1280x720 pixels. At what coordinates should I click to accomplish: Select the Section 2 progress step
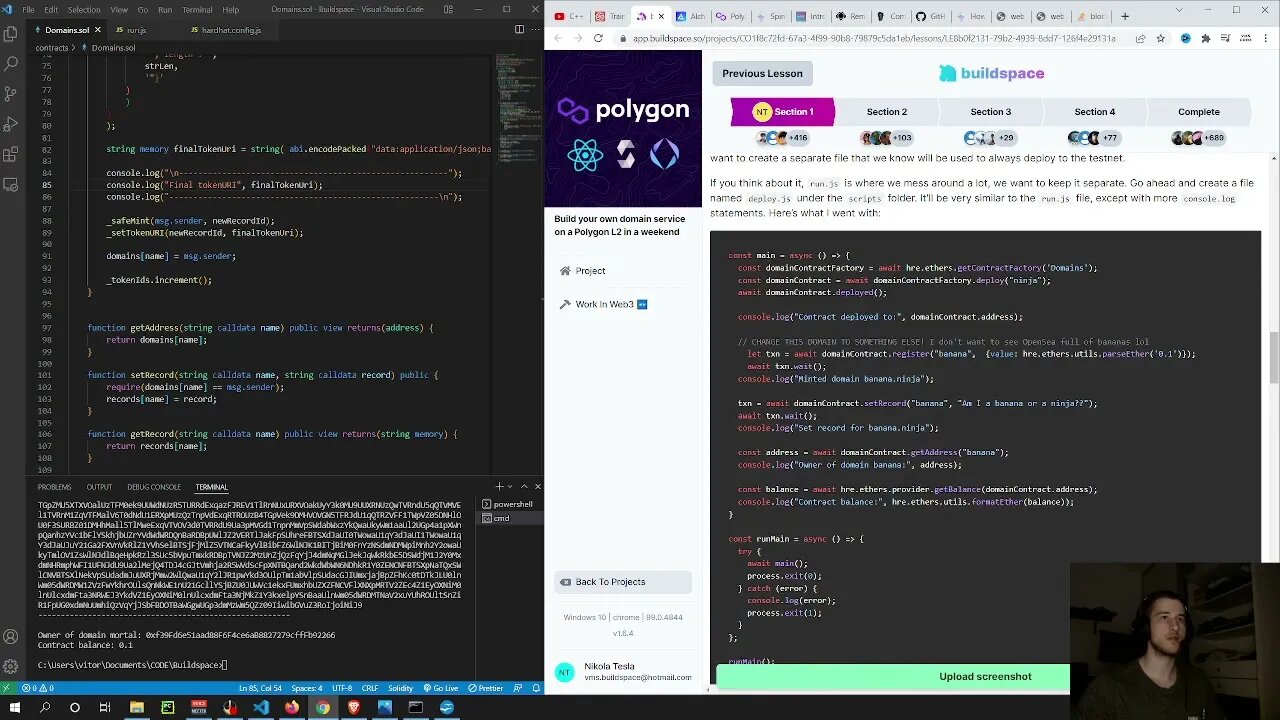[x=887, y=112]
